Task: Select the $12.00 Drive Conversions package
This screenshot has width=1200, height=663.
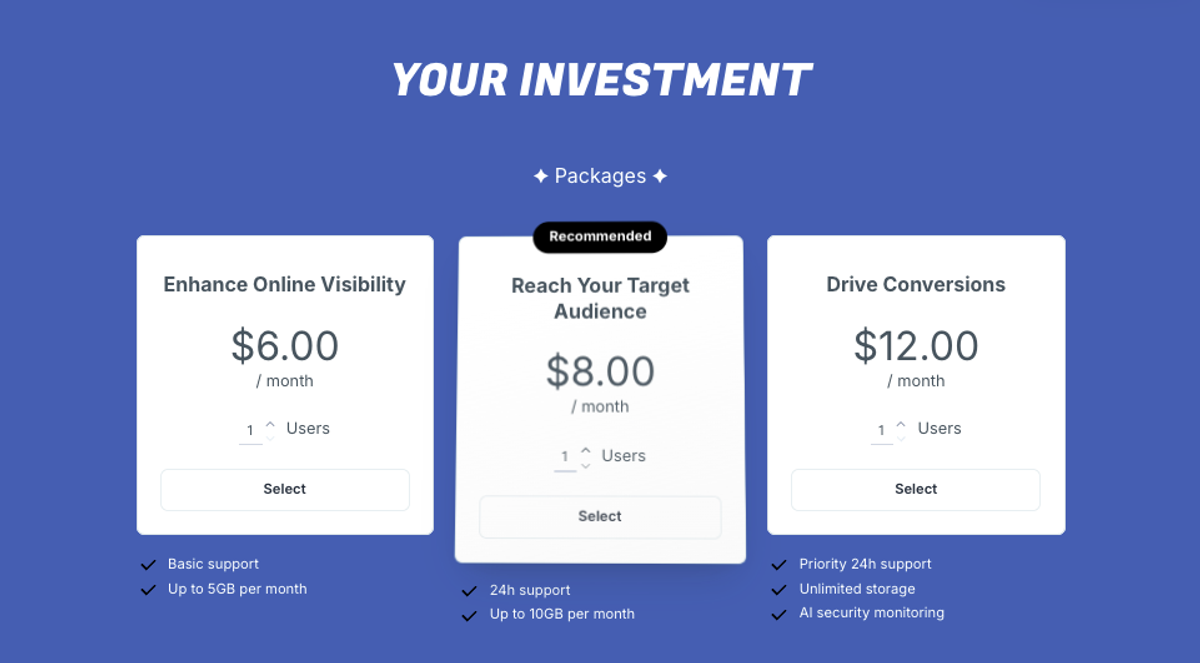Action: tap(916, 490)
